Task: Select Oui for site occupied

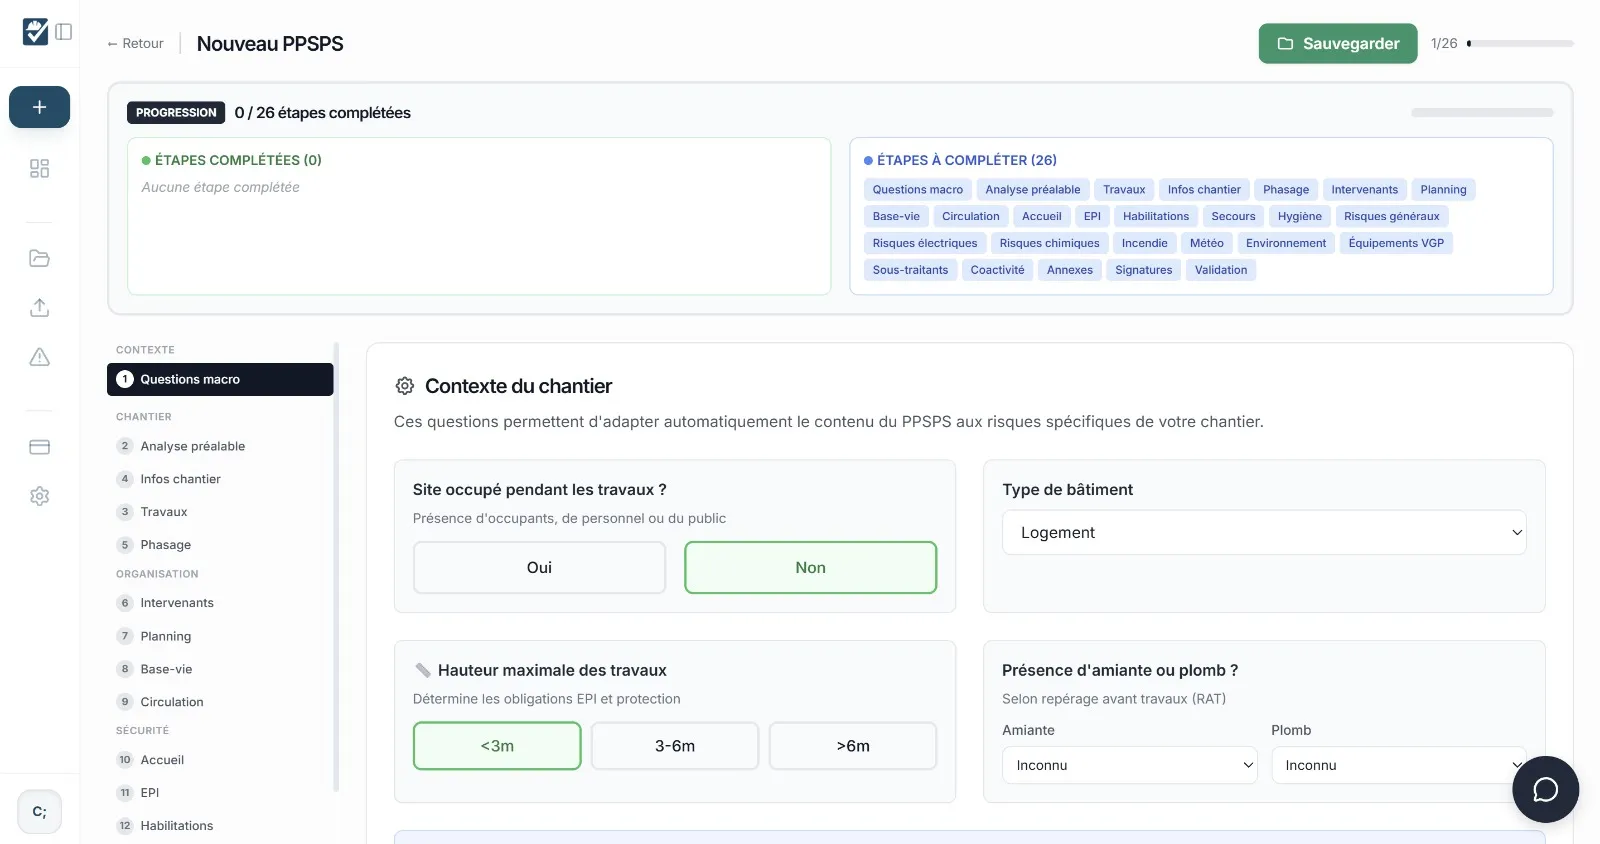Action: [x=539, y=567]
